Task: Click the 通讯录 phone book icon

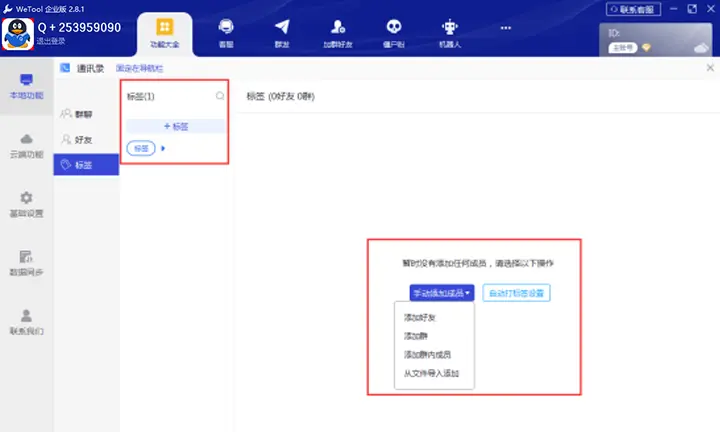Action: (x=65, y=68)
